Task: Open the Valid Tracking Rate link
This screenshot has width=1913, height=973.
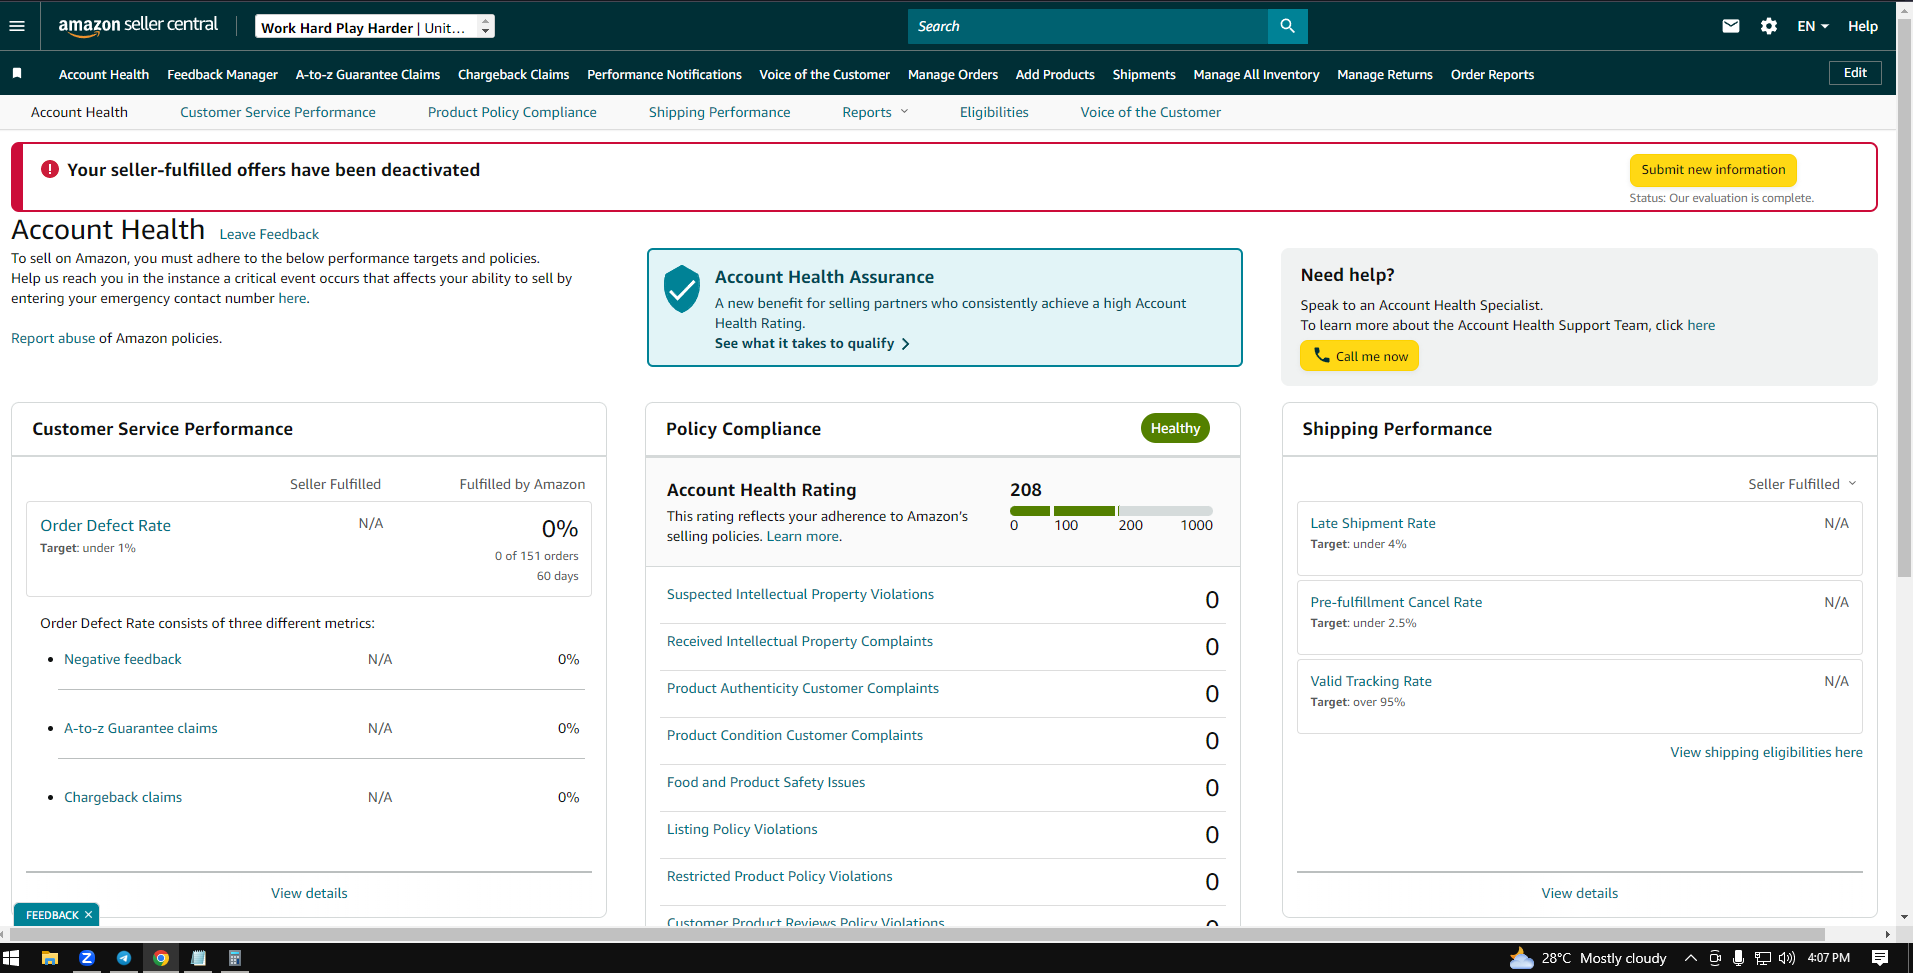Action: (x=1371, y=681)
